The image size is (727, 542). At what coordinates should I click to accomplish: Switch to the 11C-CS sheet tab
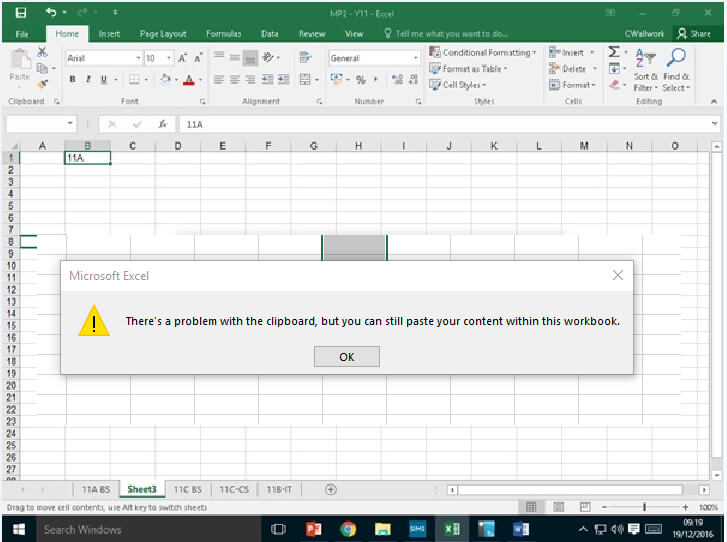(x=233, y=489)
